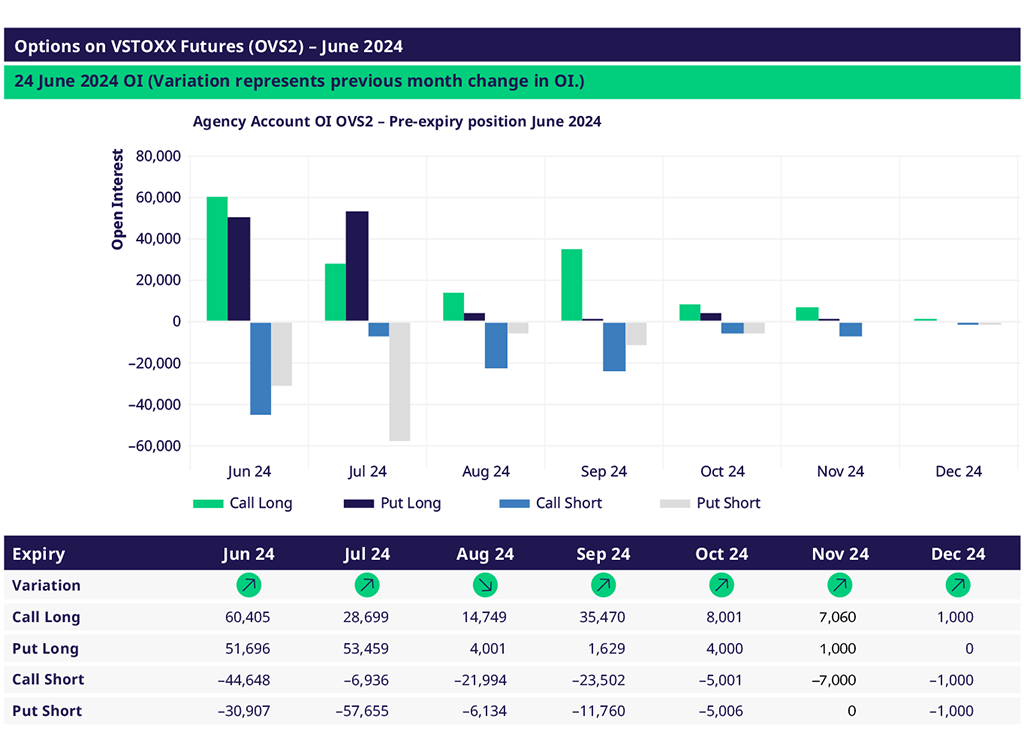Click the Jul 24 Put Short gray bar
Image resolution: width=1024 pixels, height=749 pixels.
399,381
